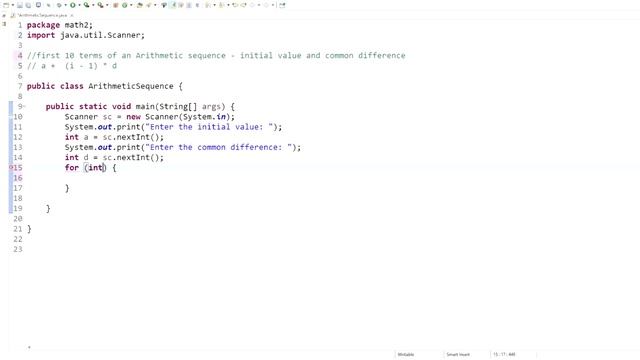Expand the Forward history dropdown arrow
640x360 pixels.
pos(273,5)
